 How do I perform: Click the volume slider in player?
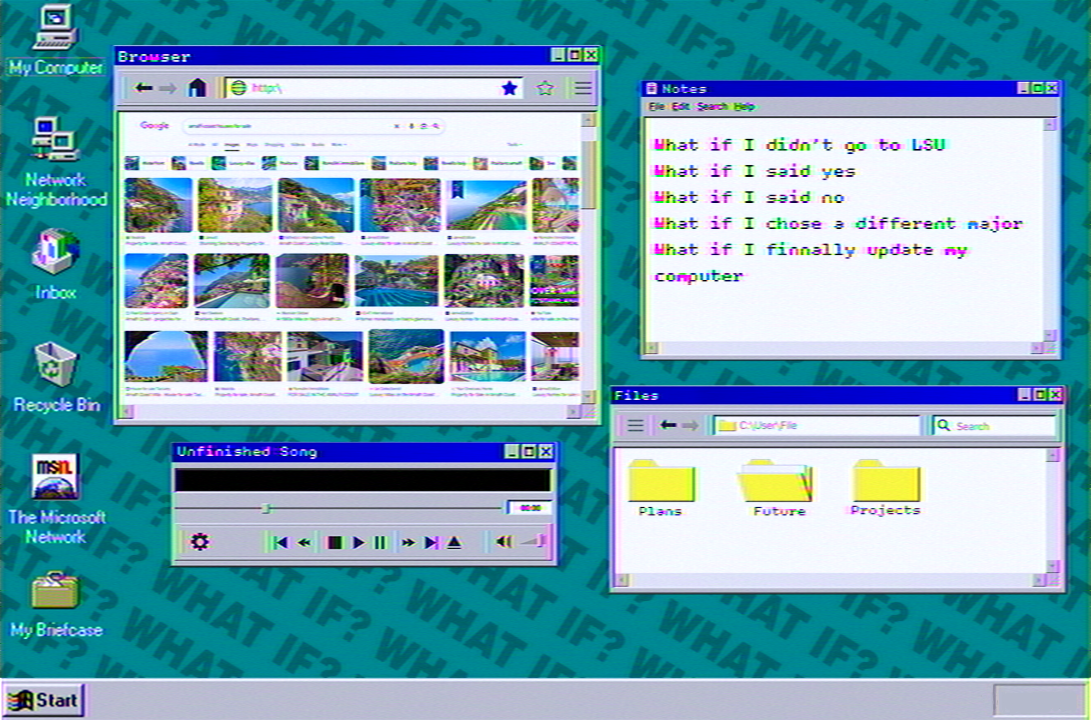[534, 541]
